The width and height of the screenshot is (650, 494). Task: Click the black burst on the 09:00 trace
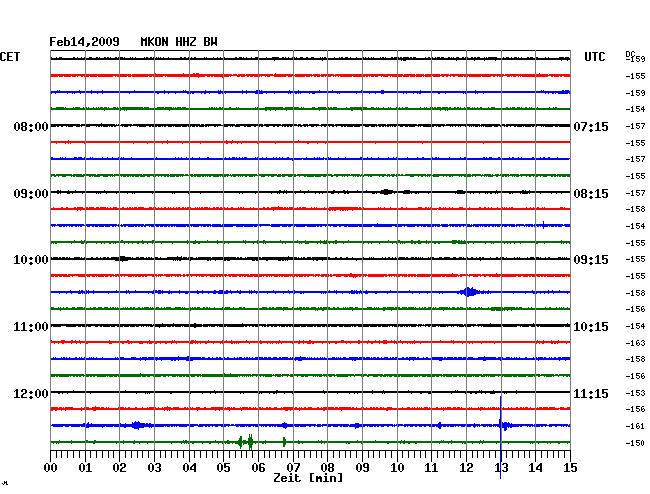pos(387,192)
